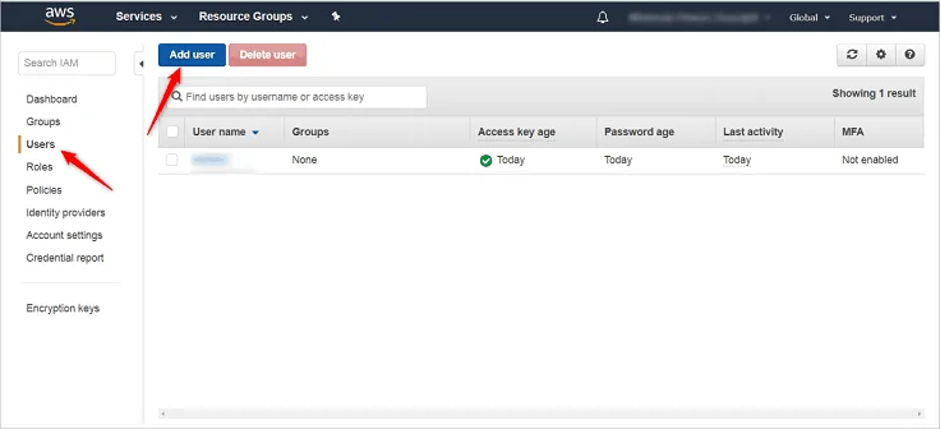The height and width of the screenshot is (429, 941).
Task: Open Account settings page
Action: (64, 235)
